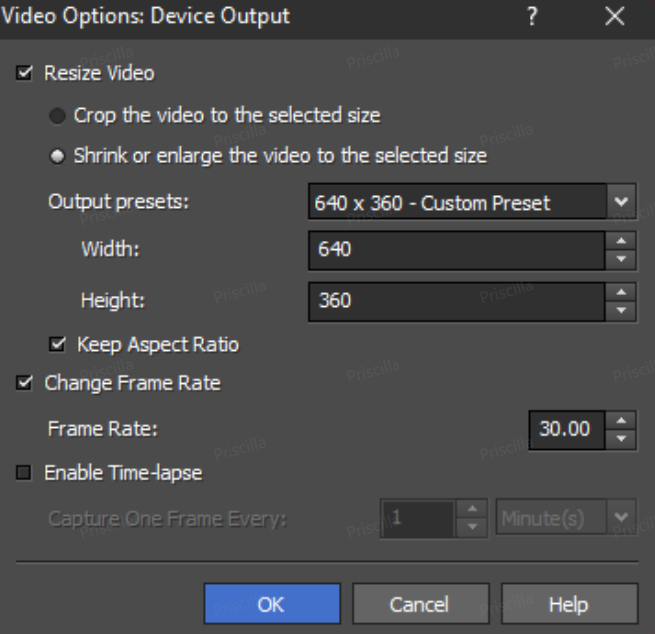Decrease Frame Rate with down arrow
Screen dimensions: 655x634
pyautogui.click(x=621, y=438)
